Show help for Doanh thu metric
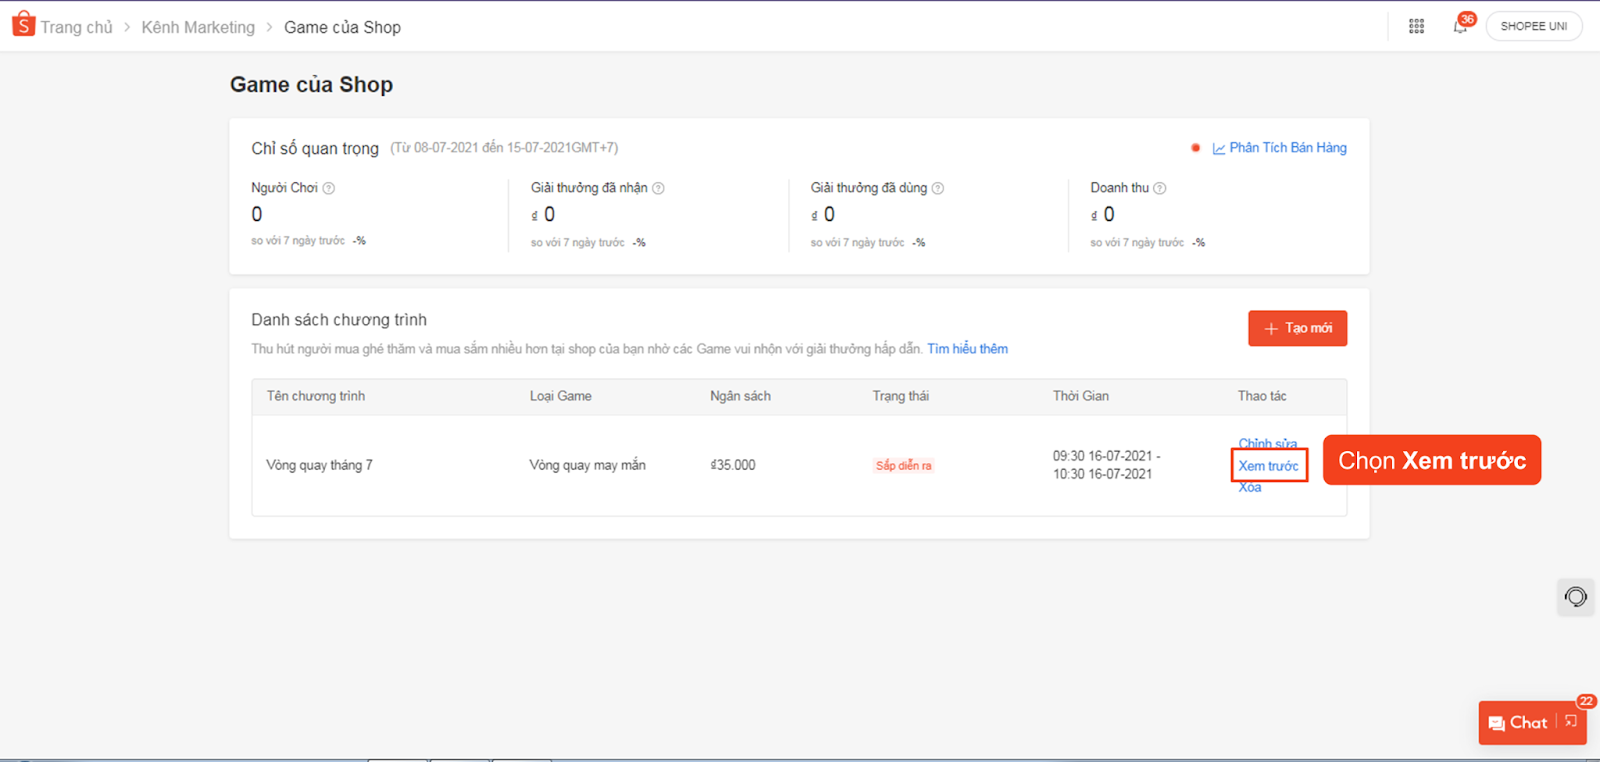Image resolution: width=1600 pixels, height=762 pixels. click(1160, 188)
